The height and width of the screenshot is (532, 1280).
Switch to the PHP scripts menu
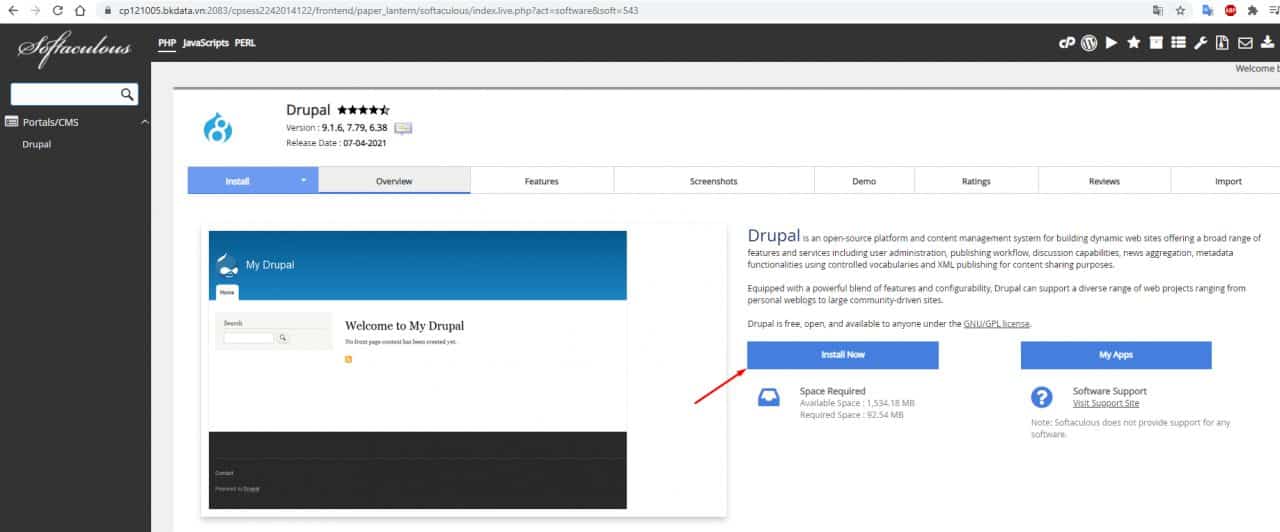(167, 43)
